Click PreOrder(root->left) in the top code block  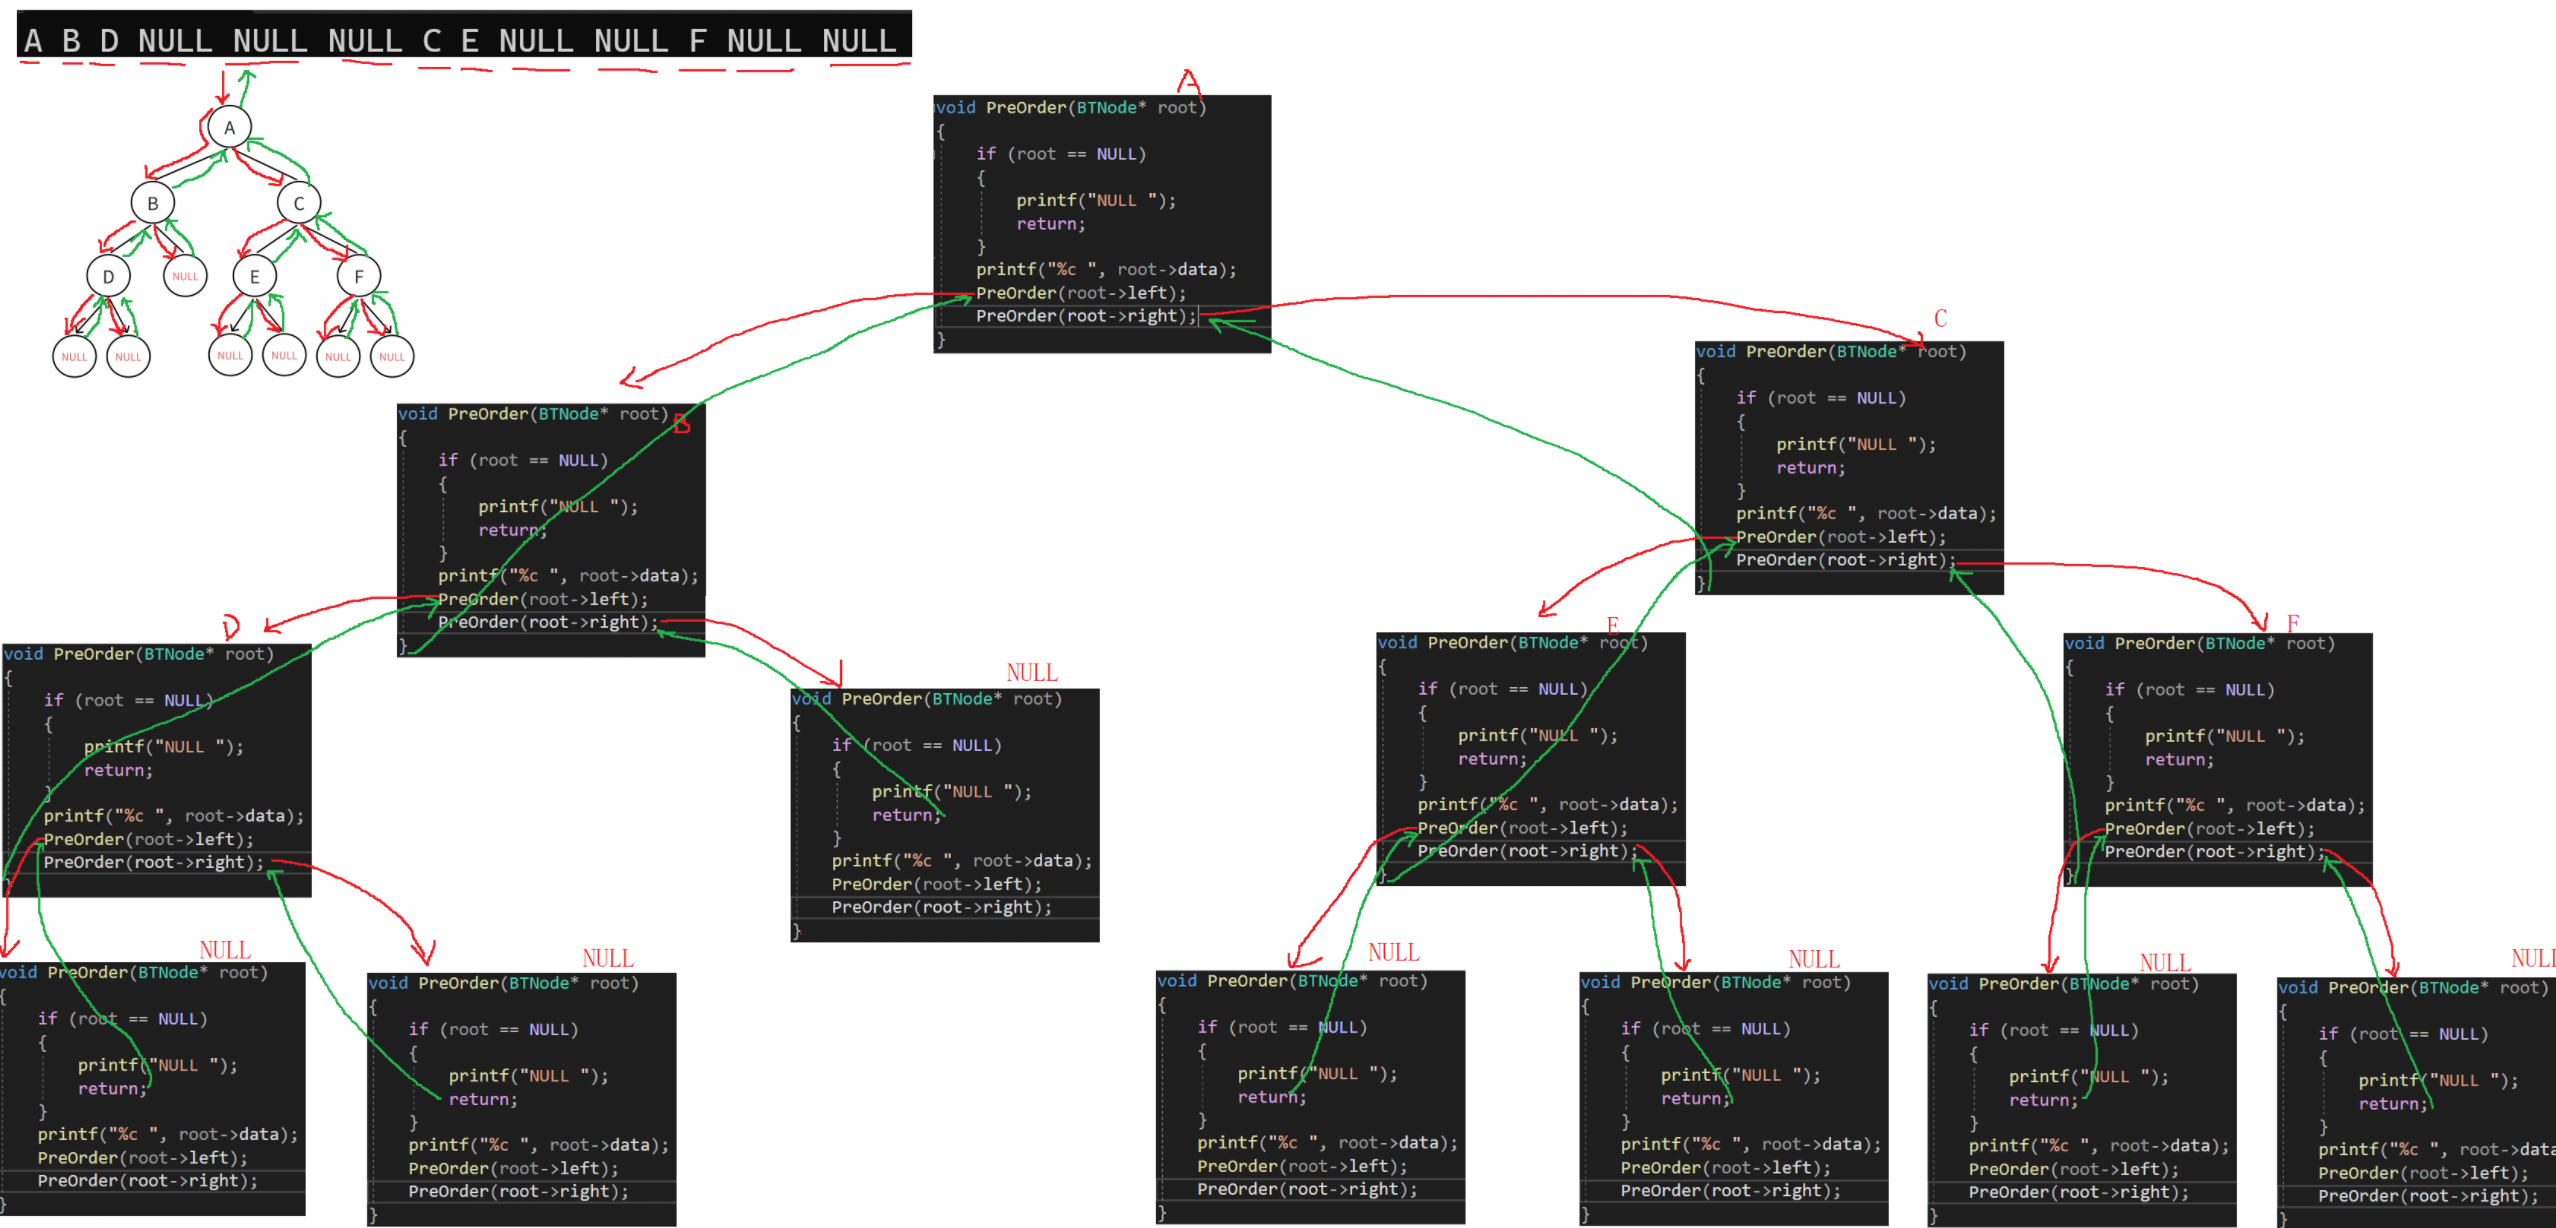point(1080,293)
